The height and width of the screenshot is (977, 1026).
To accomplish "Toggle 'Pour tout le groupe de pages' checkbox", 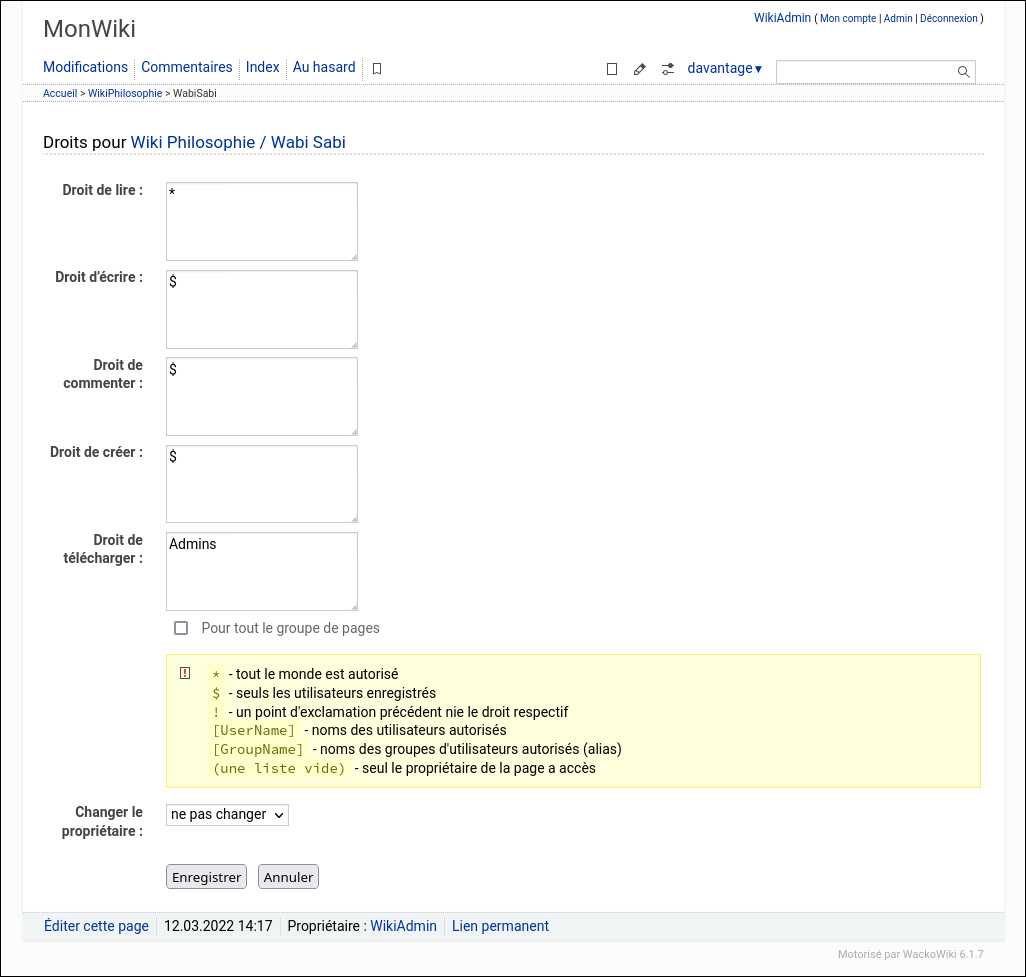I will pyautogui.click(x=181, y=628).
